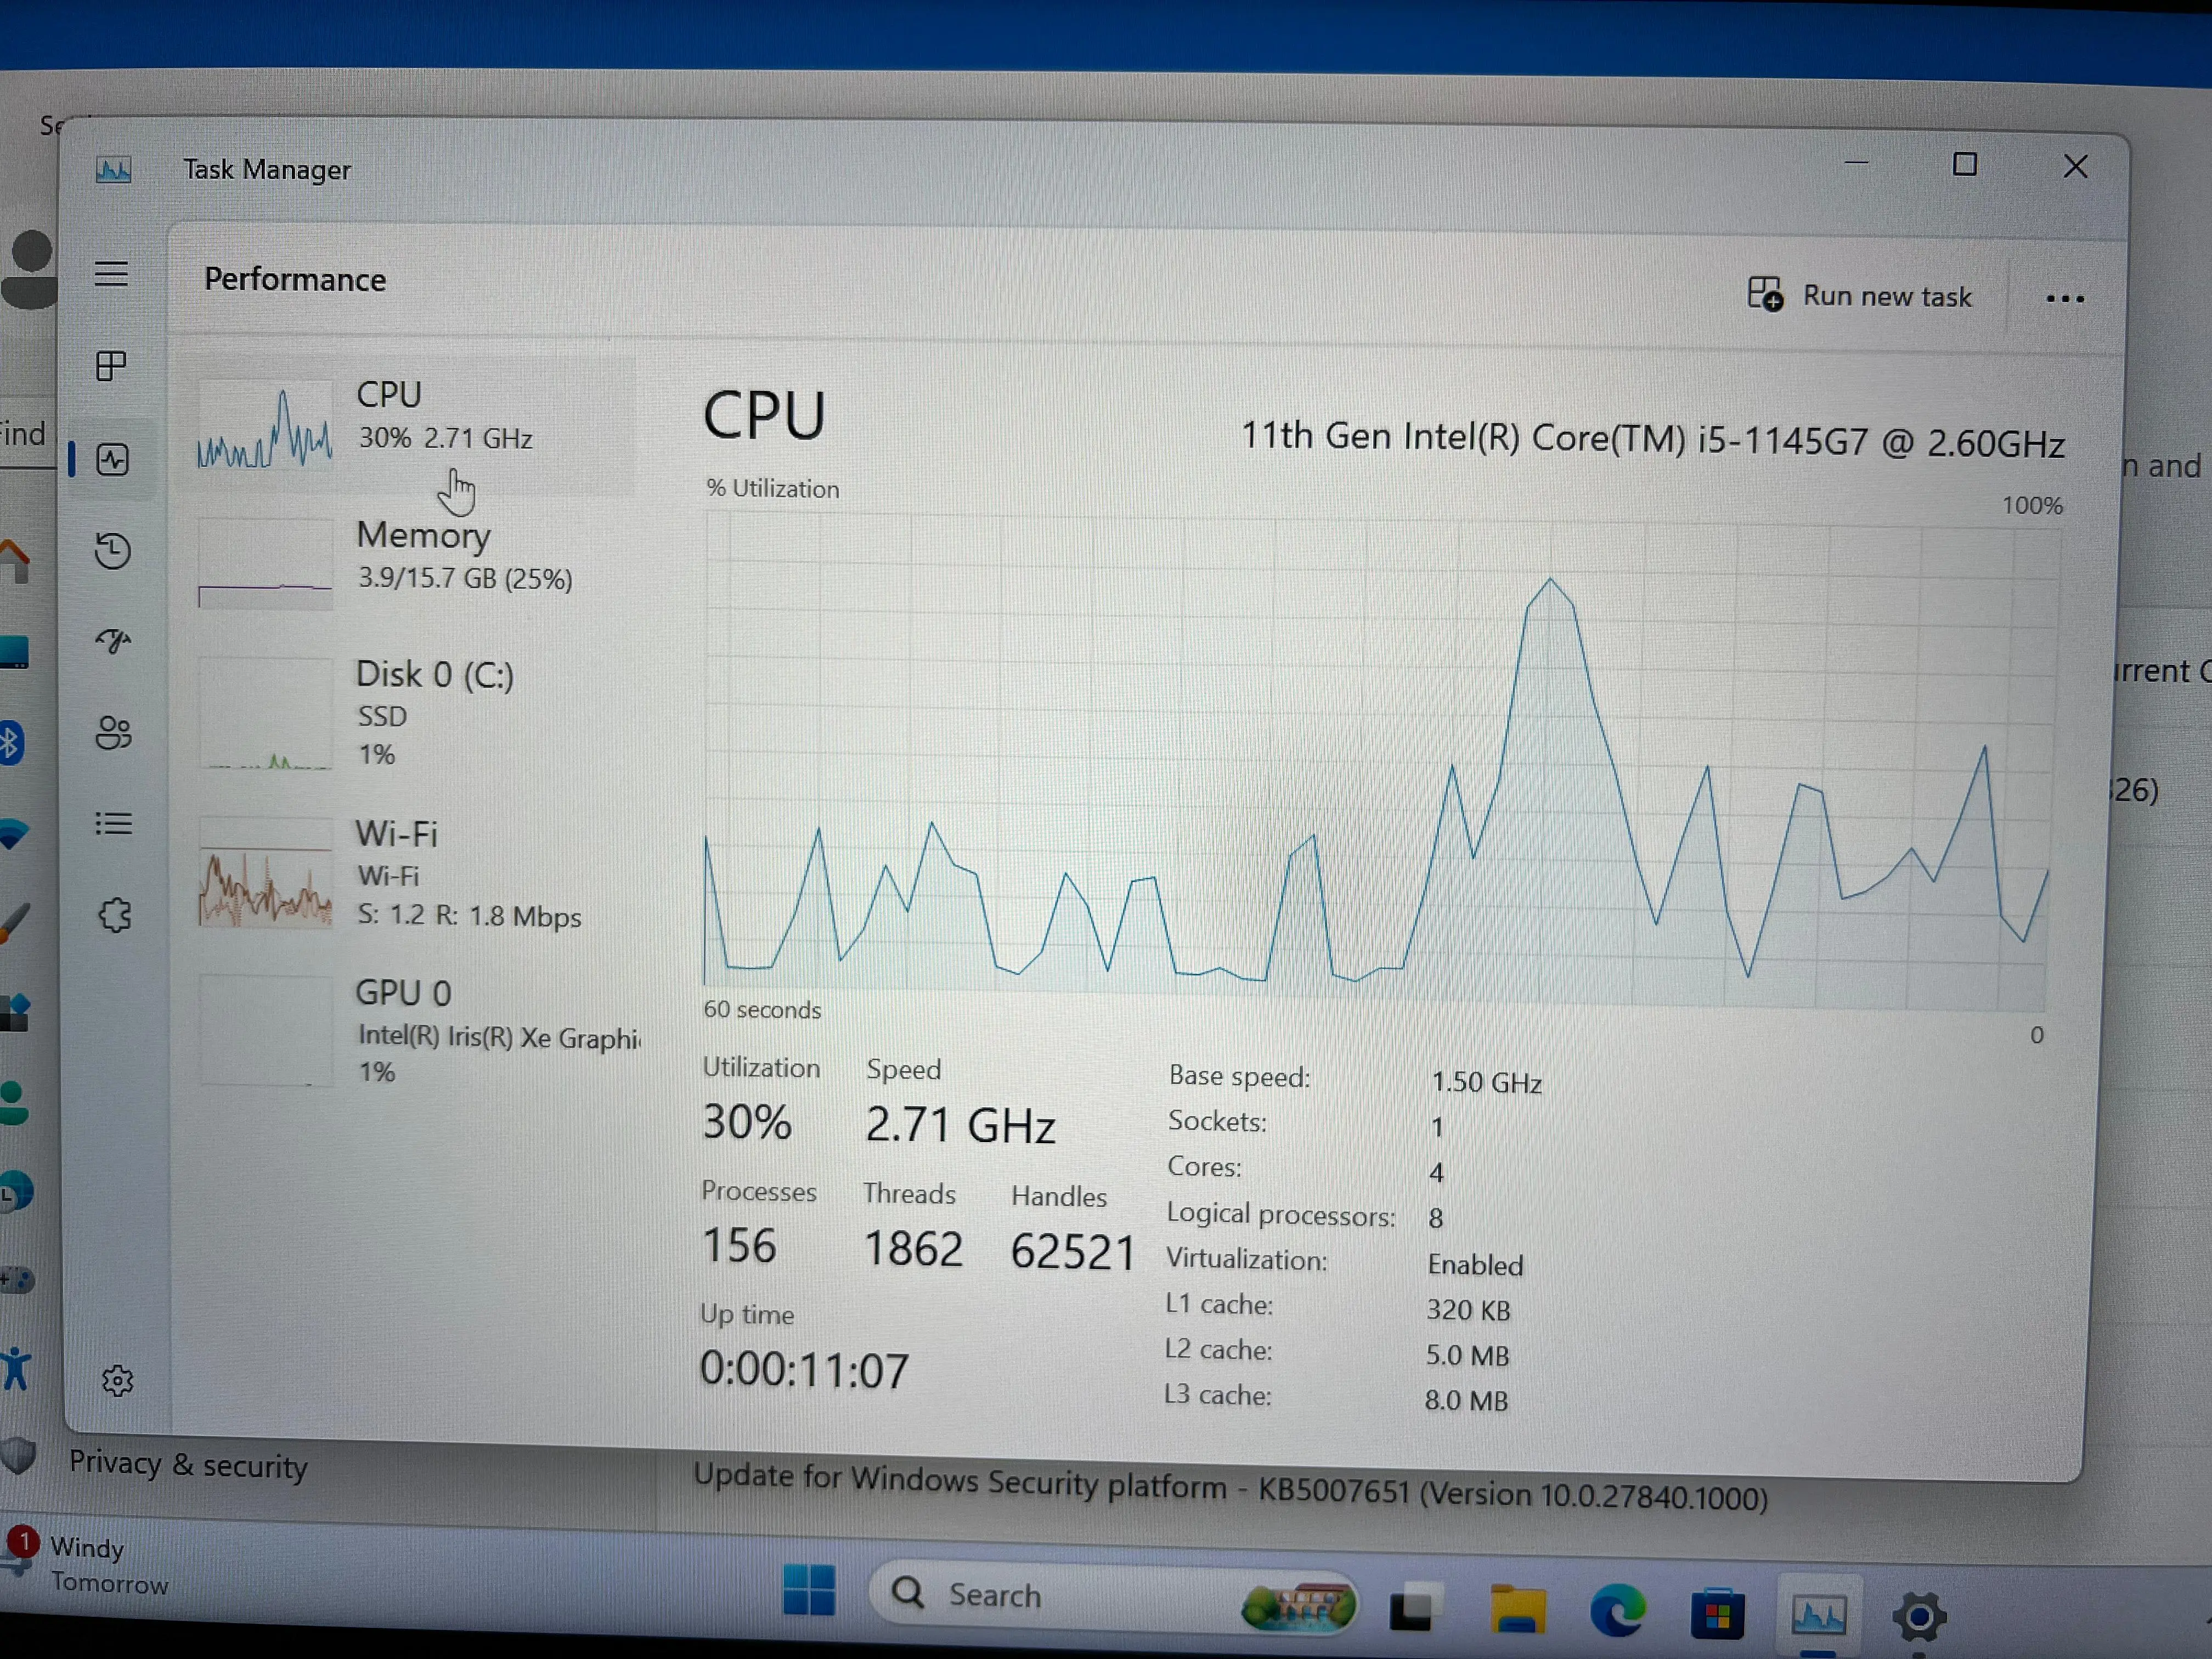
Task: Click the L1 cache 320 KB value
Action: pyautogui.click(x=1468, y=1310)
